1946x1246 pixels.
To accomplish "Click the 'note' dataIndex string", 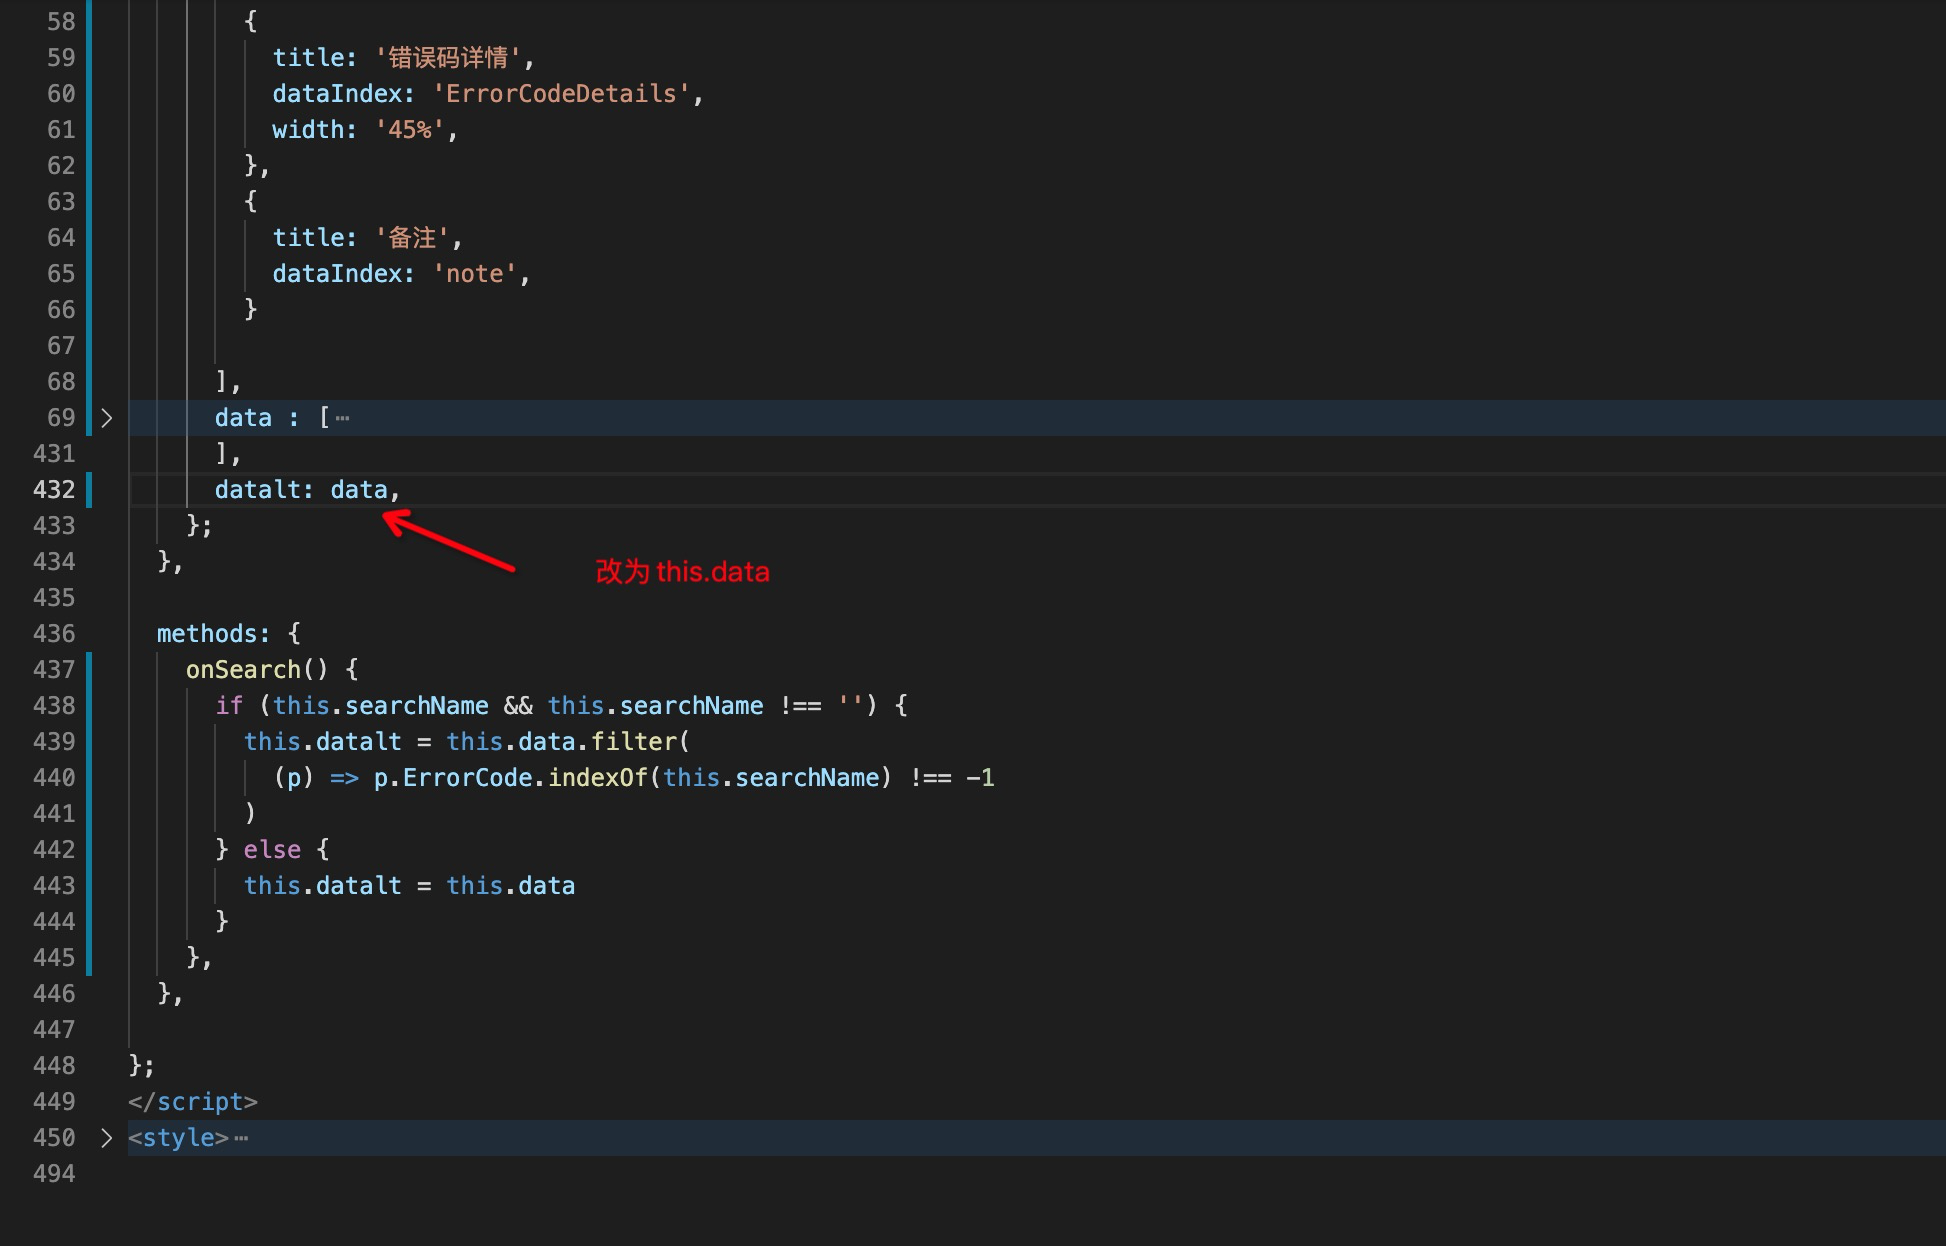I will pos(474,274).
